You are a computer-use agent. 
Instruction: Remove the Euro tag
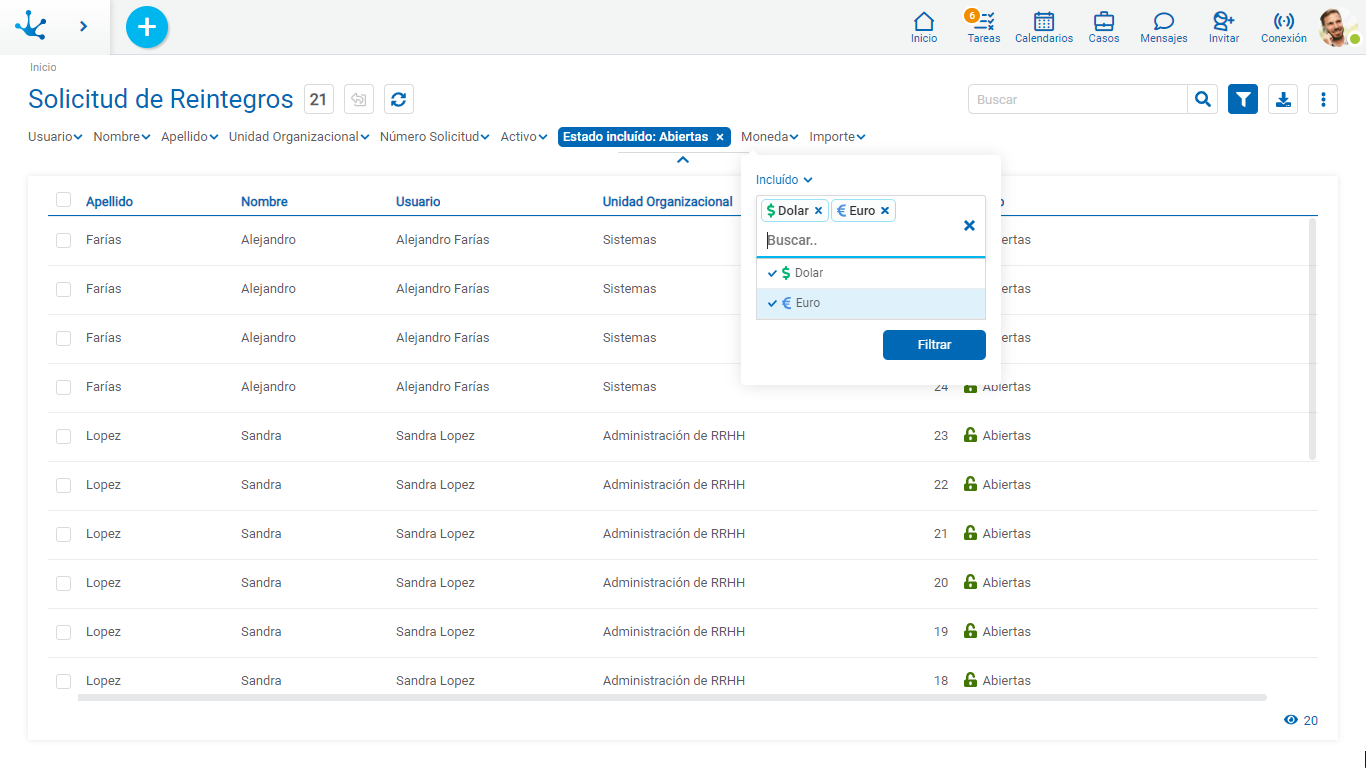(885, 211)
